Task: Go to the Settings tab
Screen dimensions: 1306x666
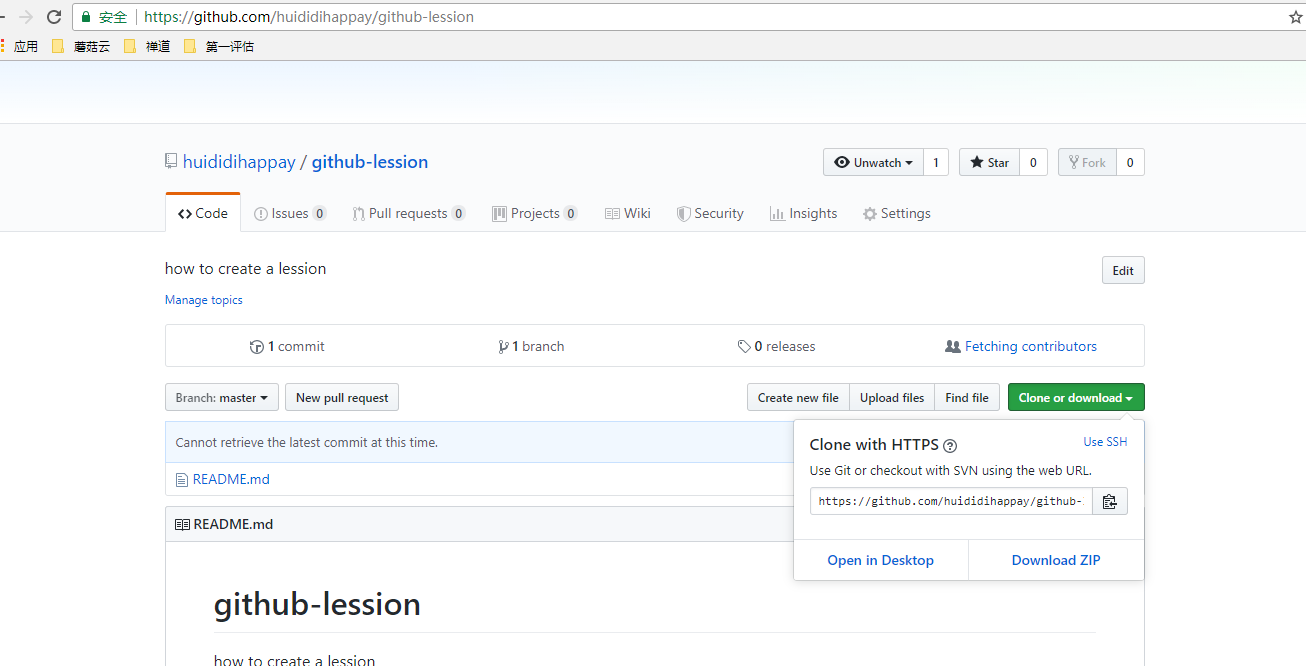Action: point(896,213)
